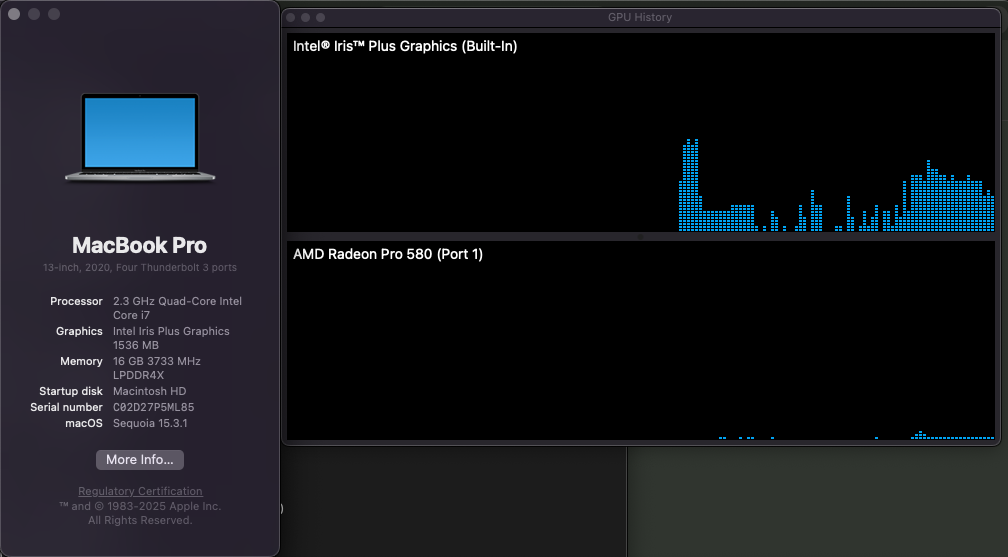
Task: Minimize the GPU History window
Action: pos(305,17)
